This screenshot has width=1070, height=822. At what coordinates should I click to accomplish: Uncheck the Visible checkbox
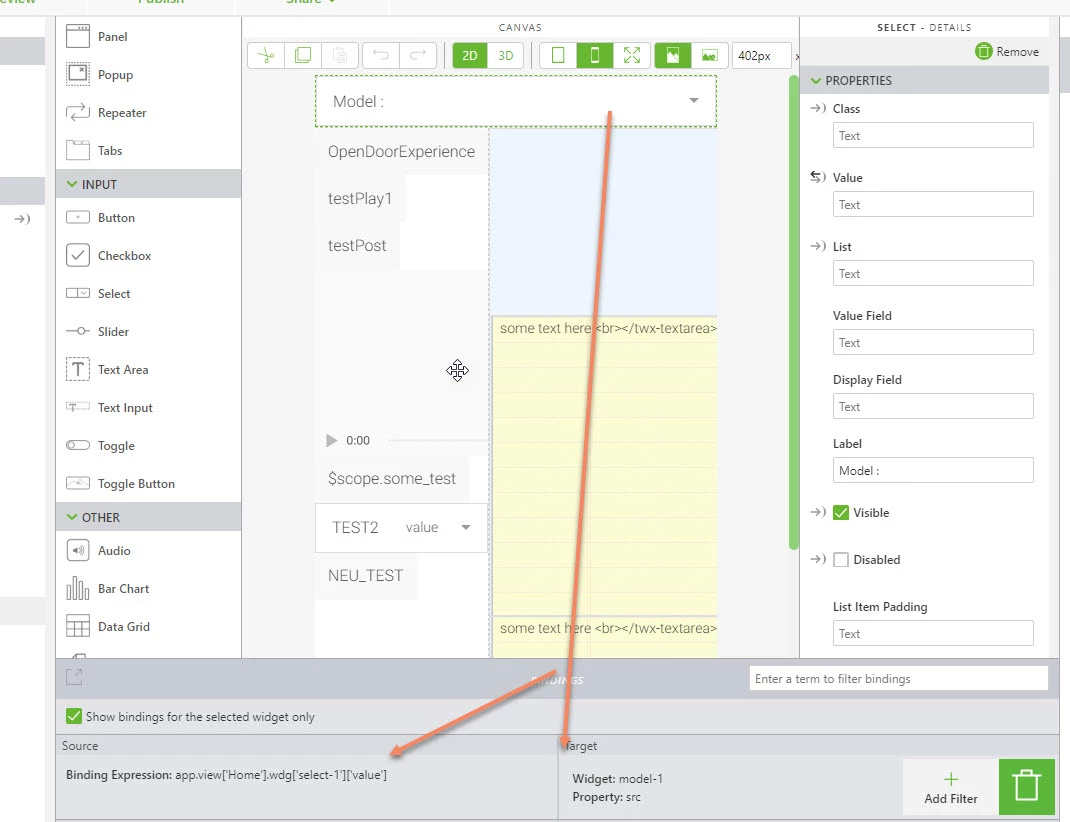tap(841, 512)
